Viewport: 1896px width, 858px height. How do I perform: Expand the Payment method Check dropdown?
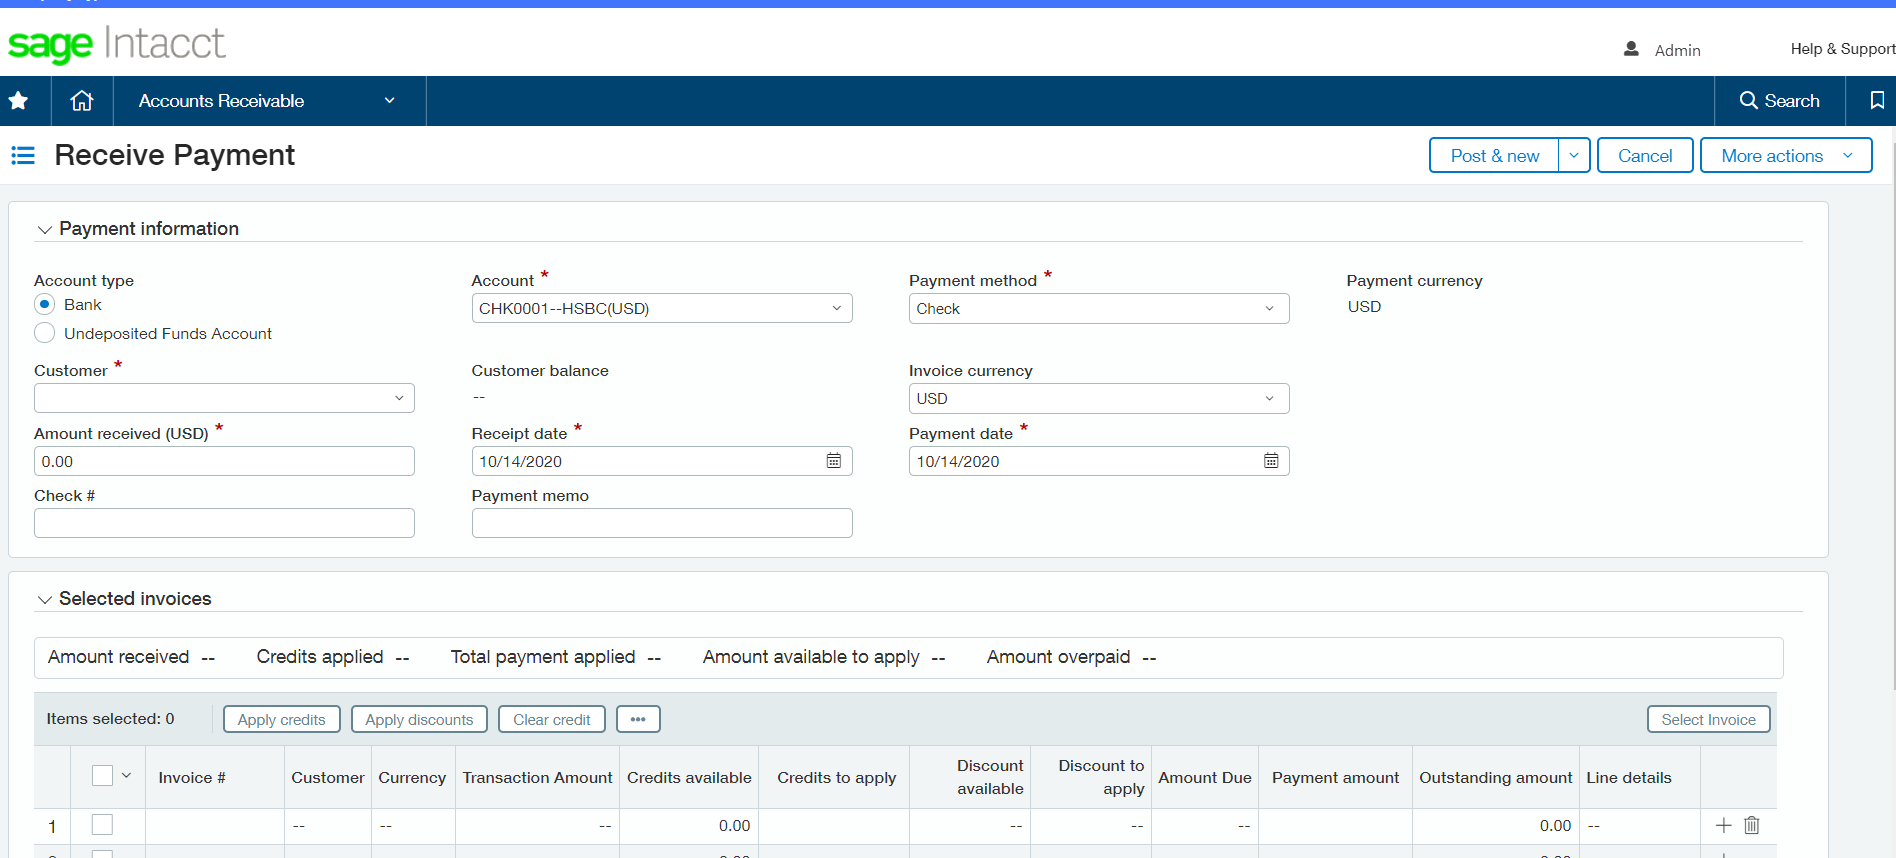click(x=1098, y=309)
